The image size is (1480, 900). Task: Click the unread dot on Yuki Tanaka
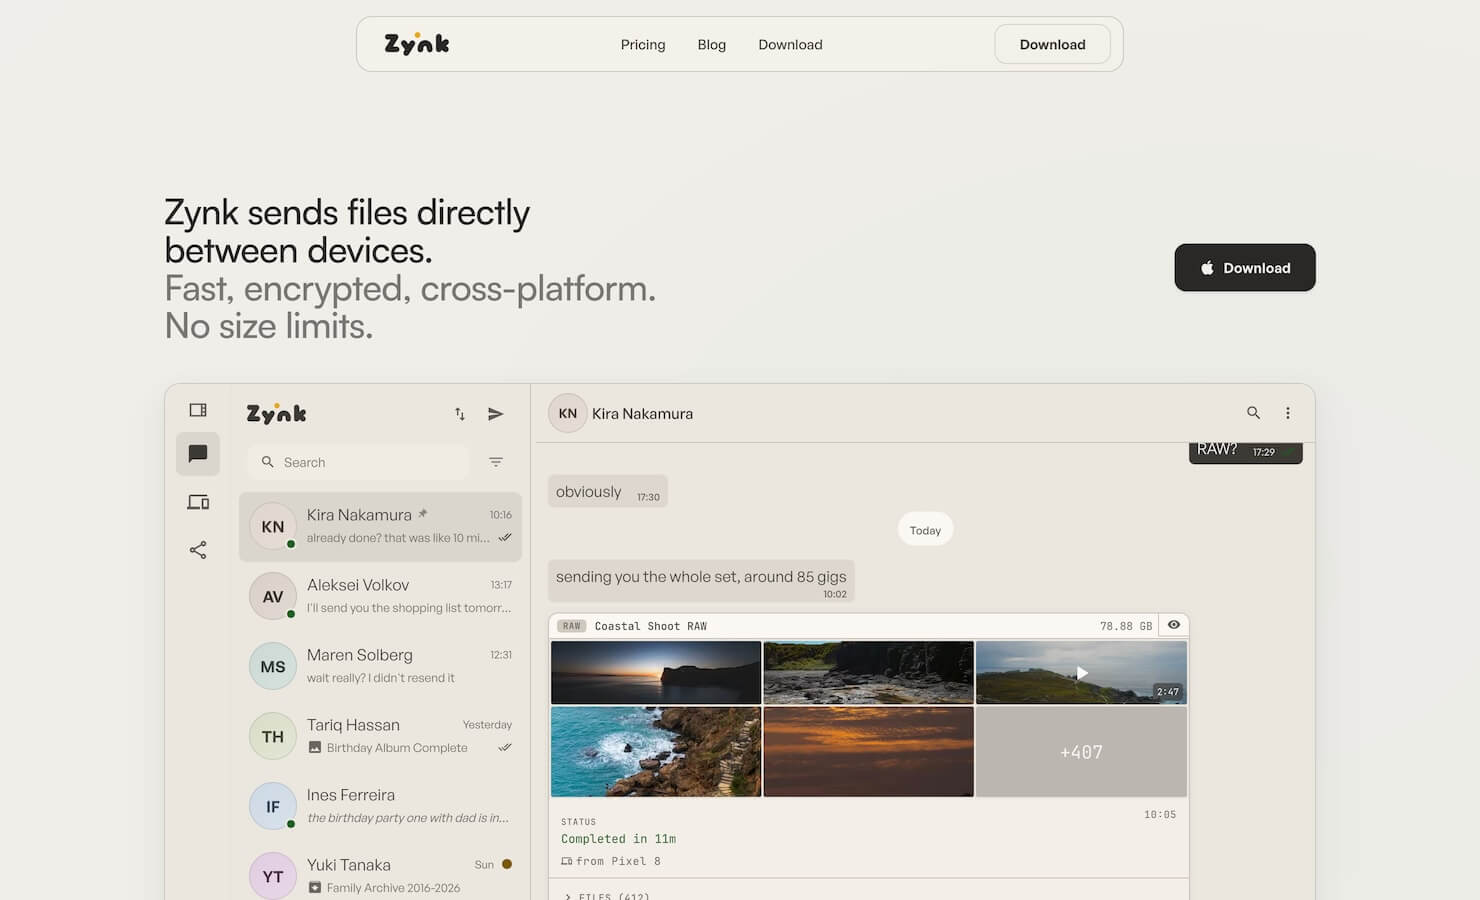(x=507, y=864)
